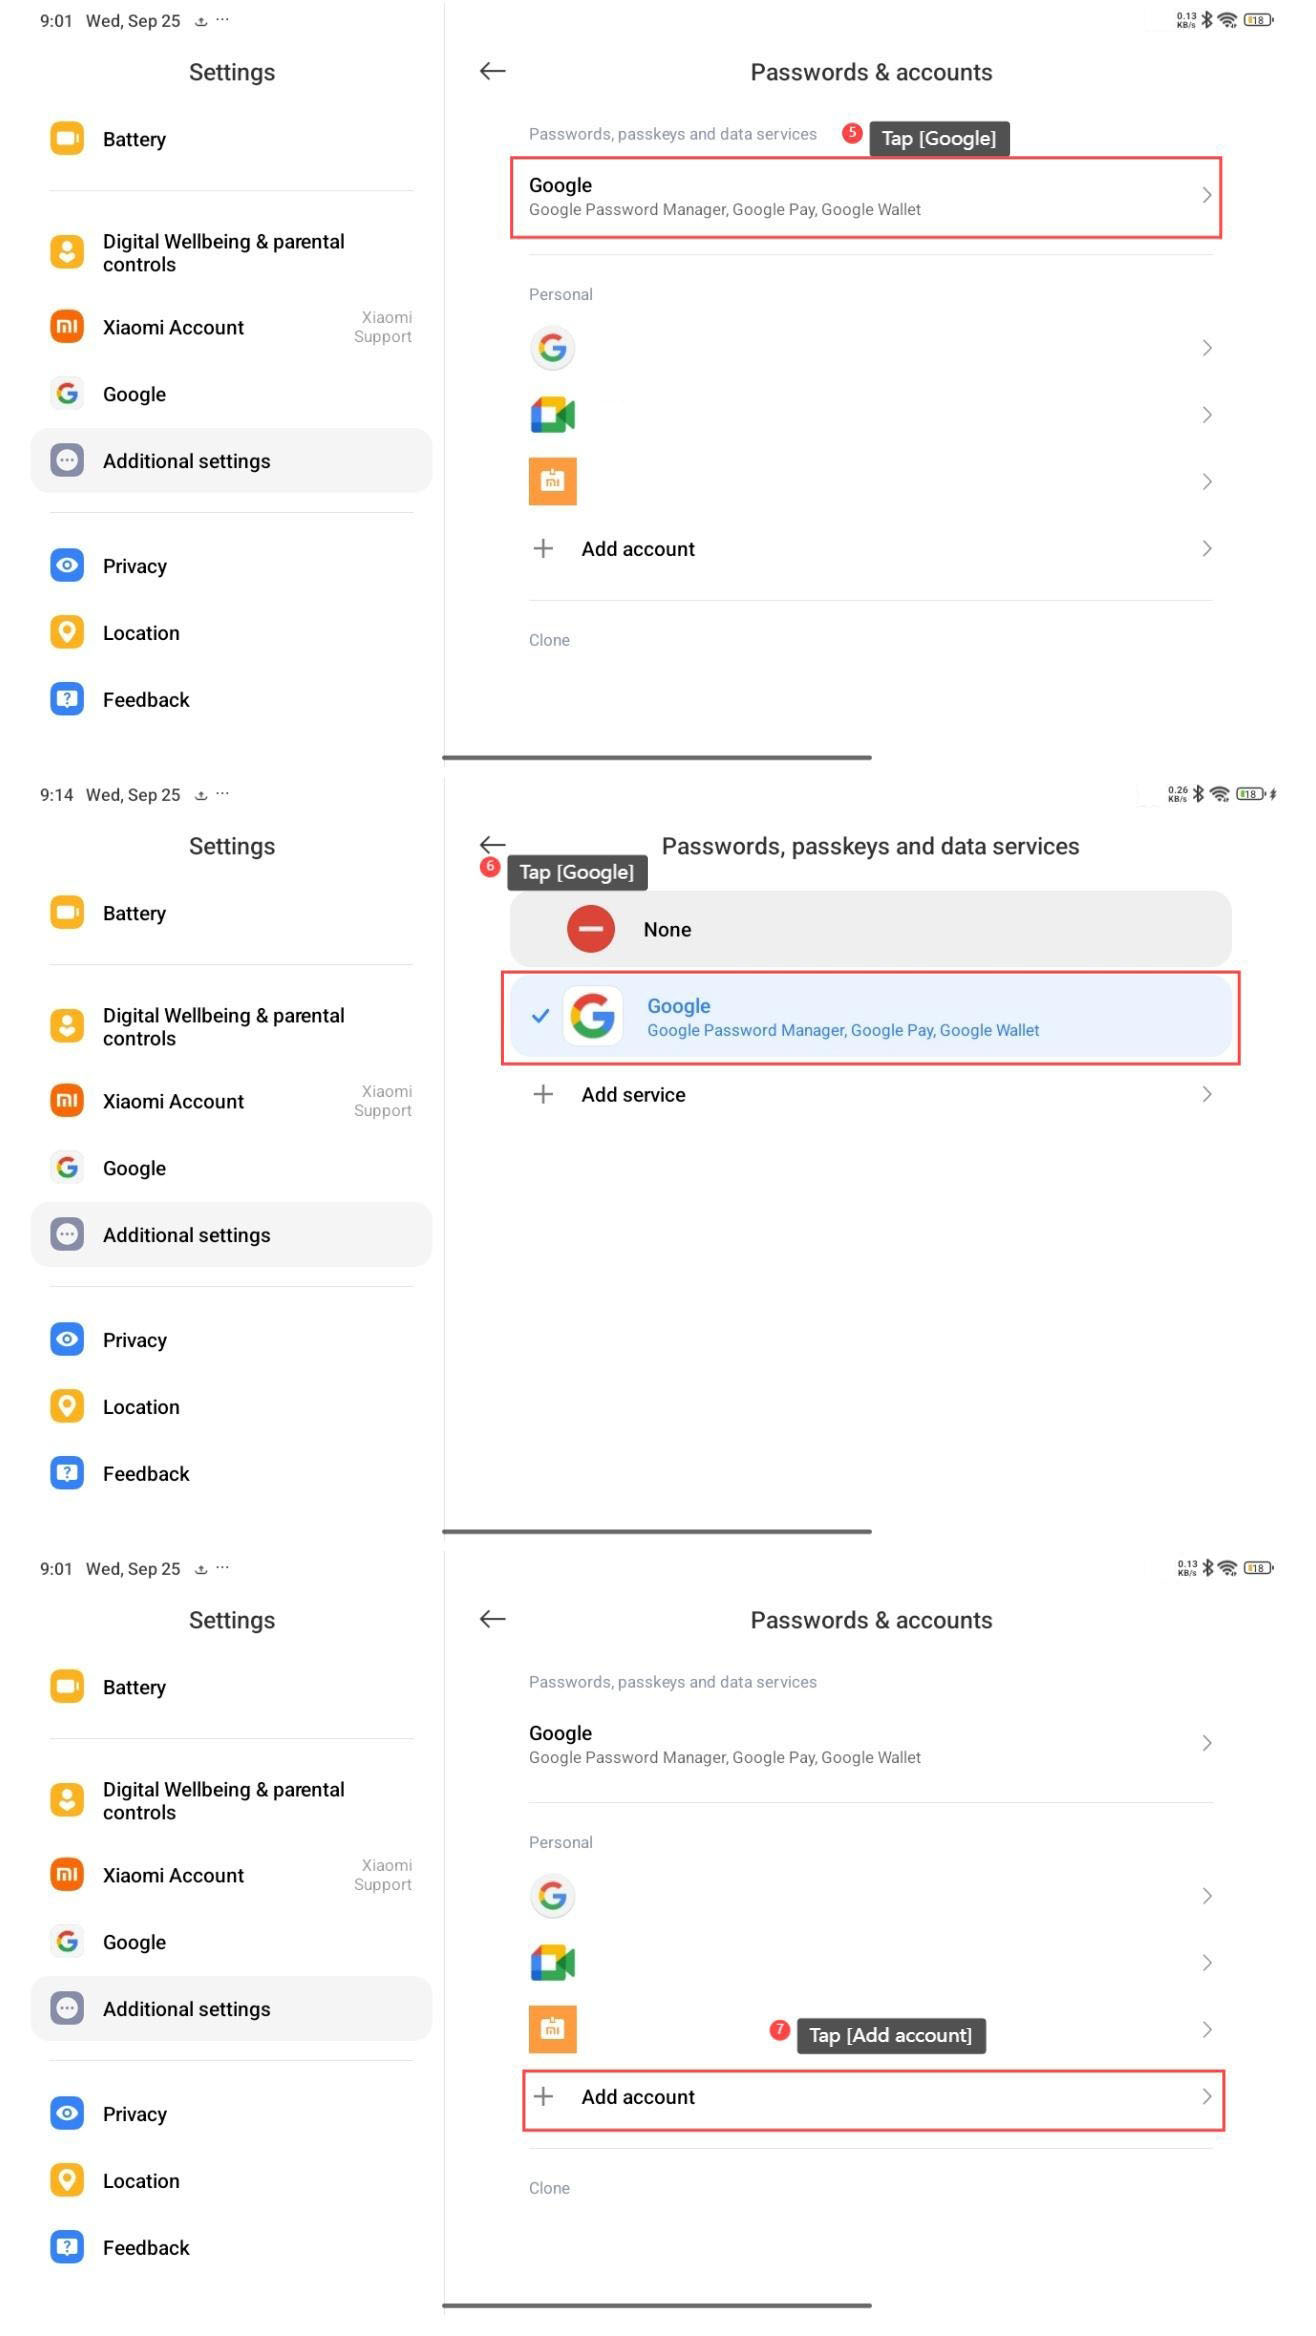Click the plus icon beside Add service
The height and width of the screenshot is (2336, 1316).
click(543, 1094)
